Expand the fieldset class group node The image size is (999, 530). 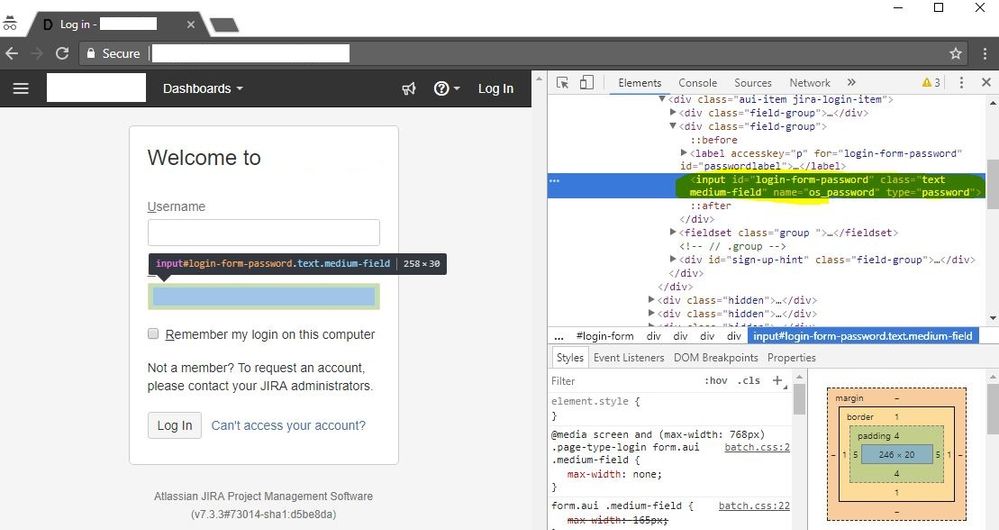pos(673,233)
